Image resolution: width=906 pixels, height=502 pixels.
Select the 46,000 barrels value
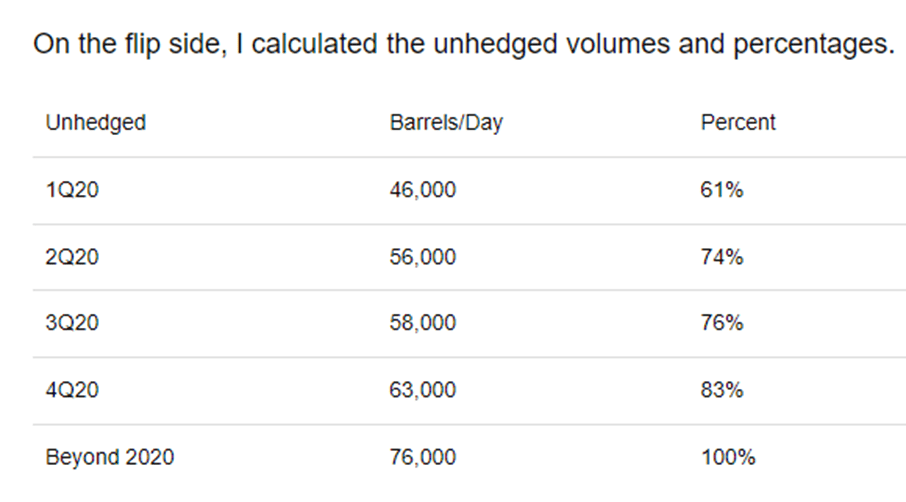tap(422, 190)
